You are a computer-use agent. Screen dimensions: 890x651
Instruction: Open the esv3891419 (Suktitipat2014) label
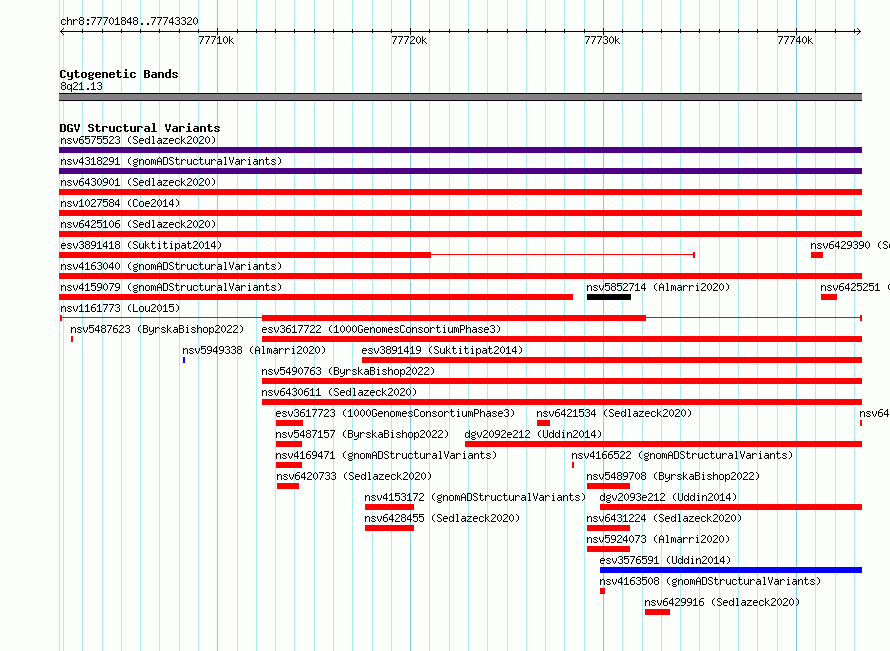point(442,350)
